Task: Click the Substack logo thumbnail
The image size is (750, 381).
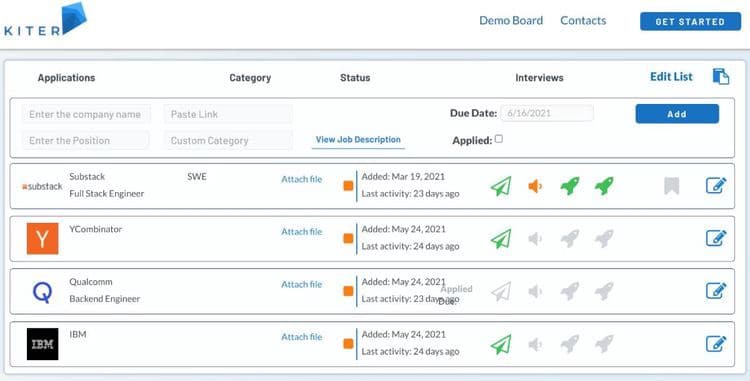Action: click(42, 186)
